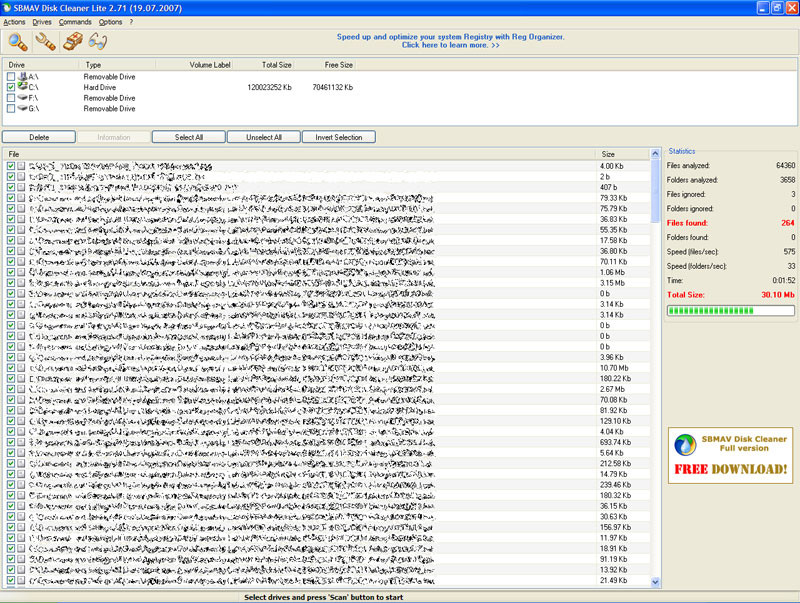This screenshot has width=800, height=603.
Task: Click the Invert Selection button
Action: 339,137
